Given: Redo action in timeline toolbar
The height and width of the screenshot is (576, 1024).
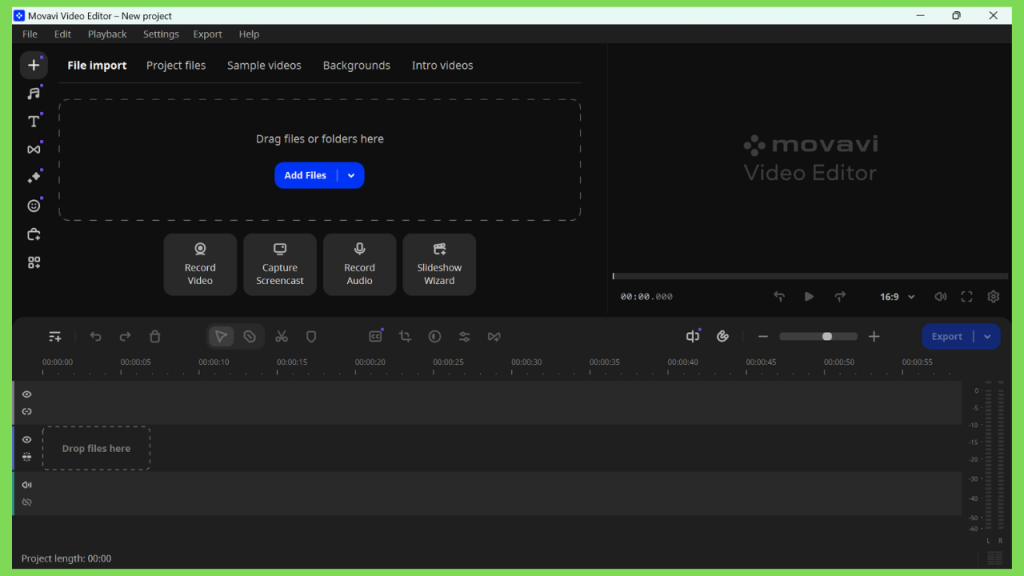Looking at the screenshot, I should (125, 337).
